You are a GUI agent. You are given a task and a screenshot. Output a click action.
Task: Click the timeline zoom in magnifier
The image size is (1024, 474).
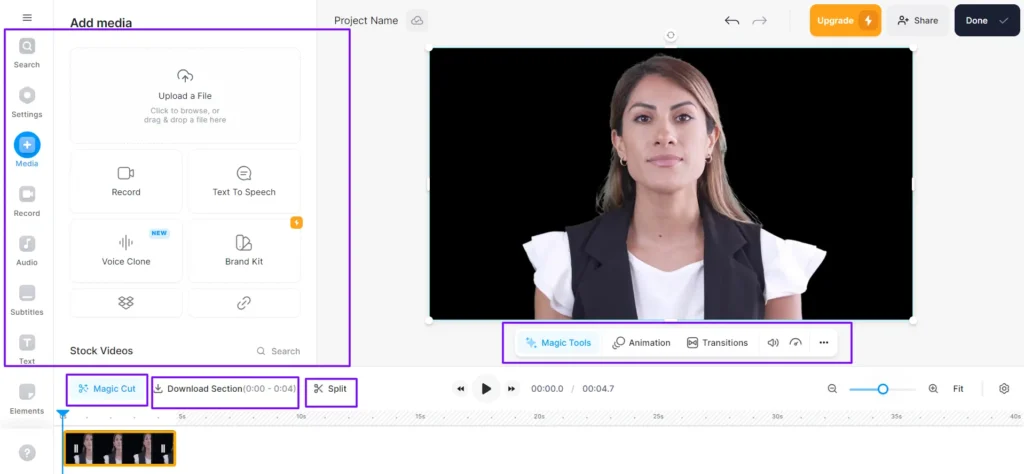pyautogui.click(x=933, y=389)
